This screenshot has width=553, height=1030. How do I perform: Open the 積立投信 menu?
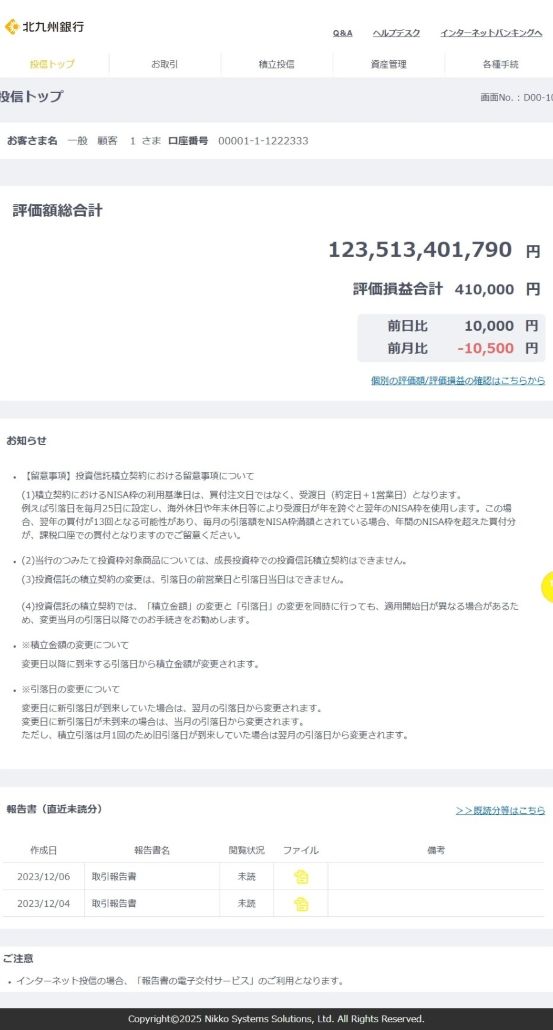coord(276,64)
